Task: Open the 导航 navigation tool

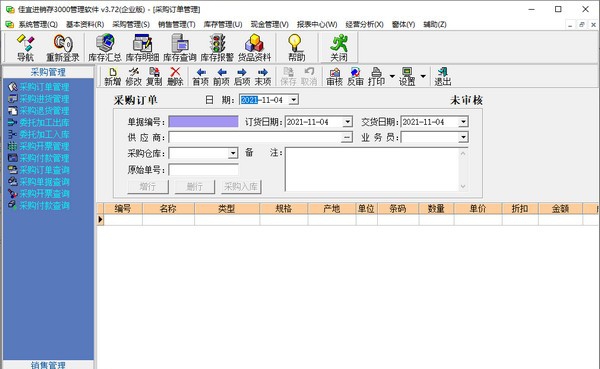Action: tap(25, 47)
